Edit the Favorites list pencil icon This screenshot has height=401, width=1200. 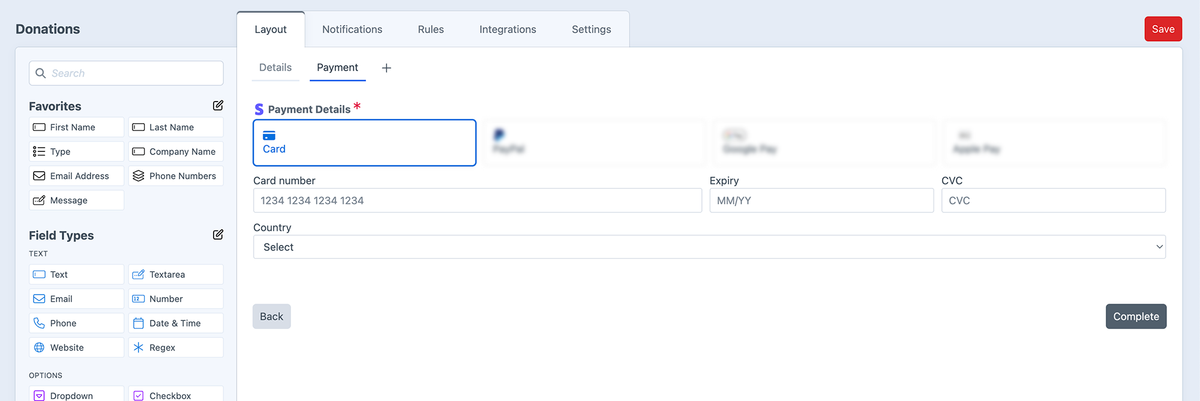point(218,106)
